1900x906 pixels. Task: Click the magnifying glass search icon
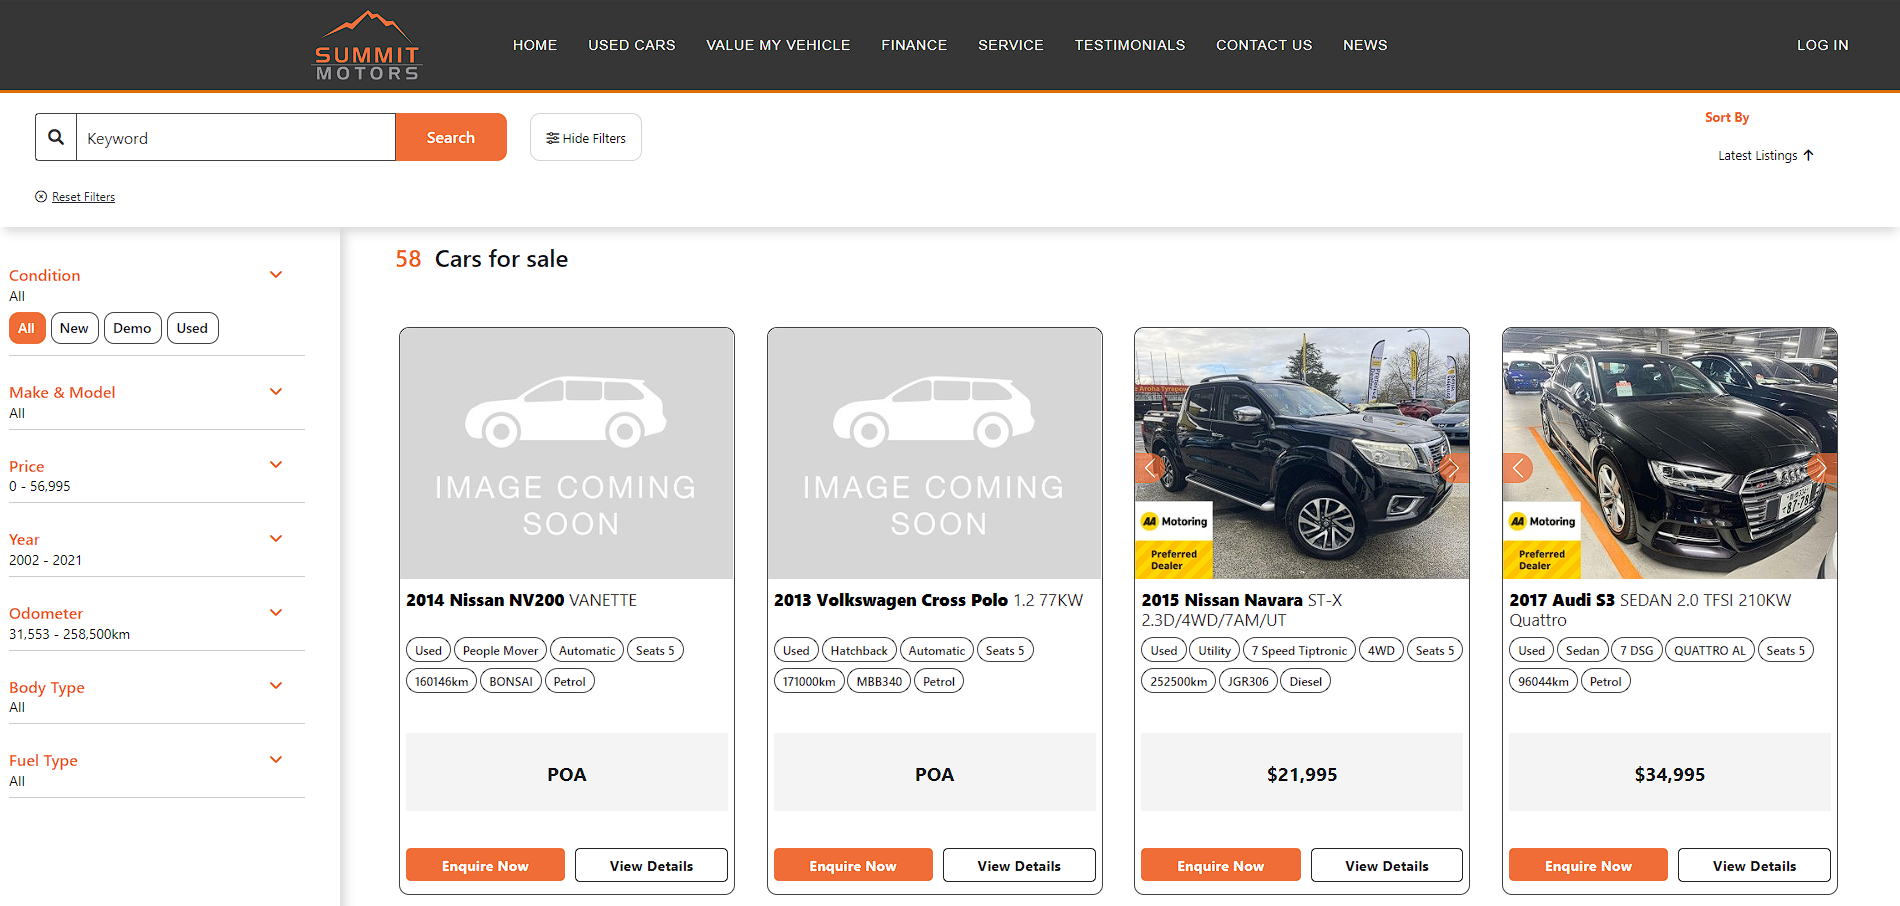click(56, 137)
